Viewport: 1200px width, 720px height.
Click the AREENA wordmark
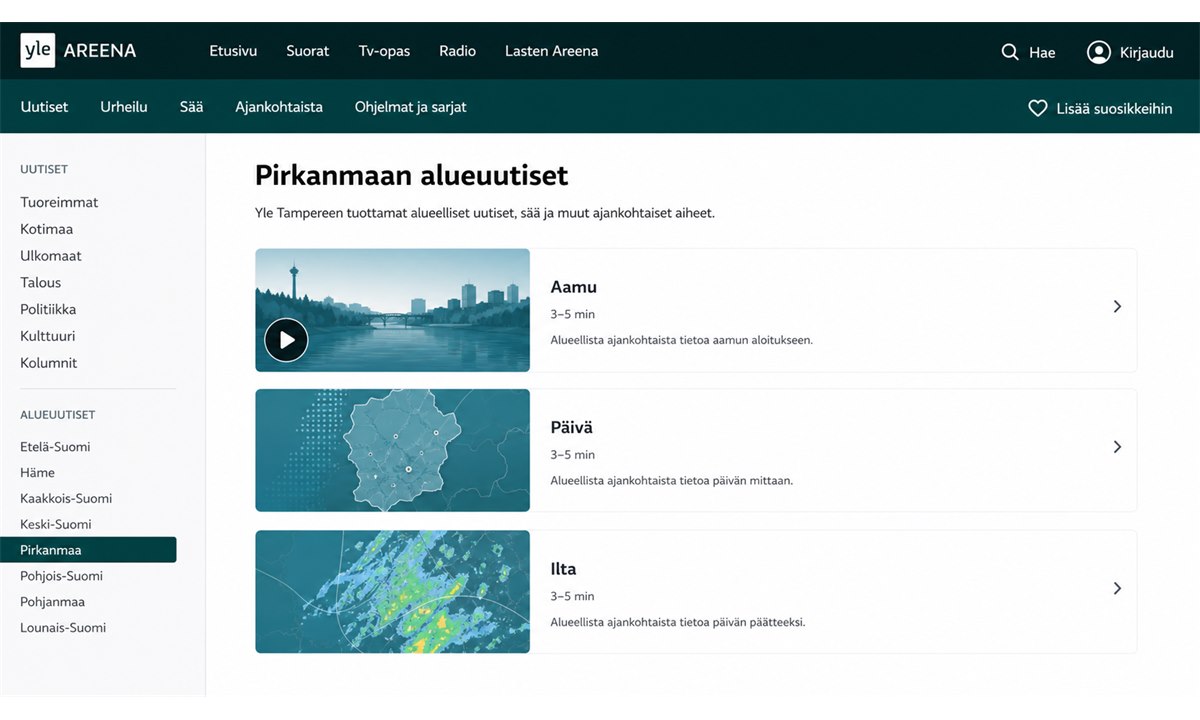tap(100, 51)
